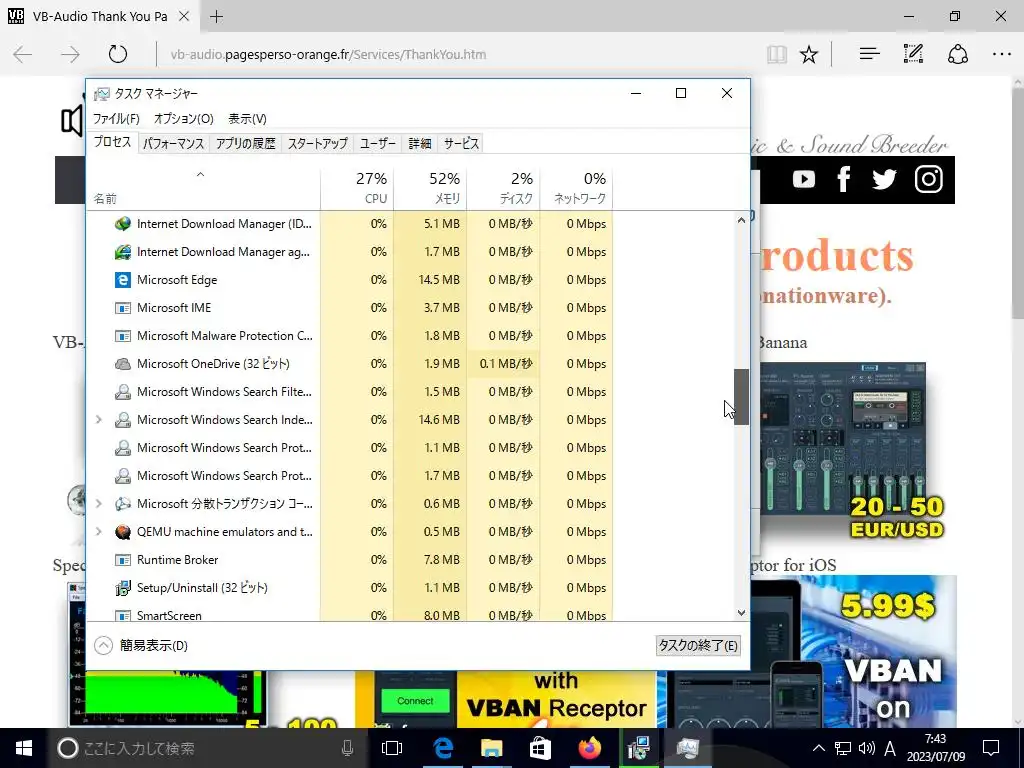Open new tab in Edge
Viewport: 1024px width, 768px height.
click(217, 17)
